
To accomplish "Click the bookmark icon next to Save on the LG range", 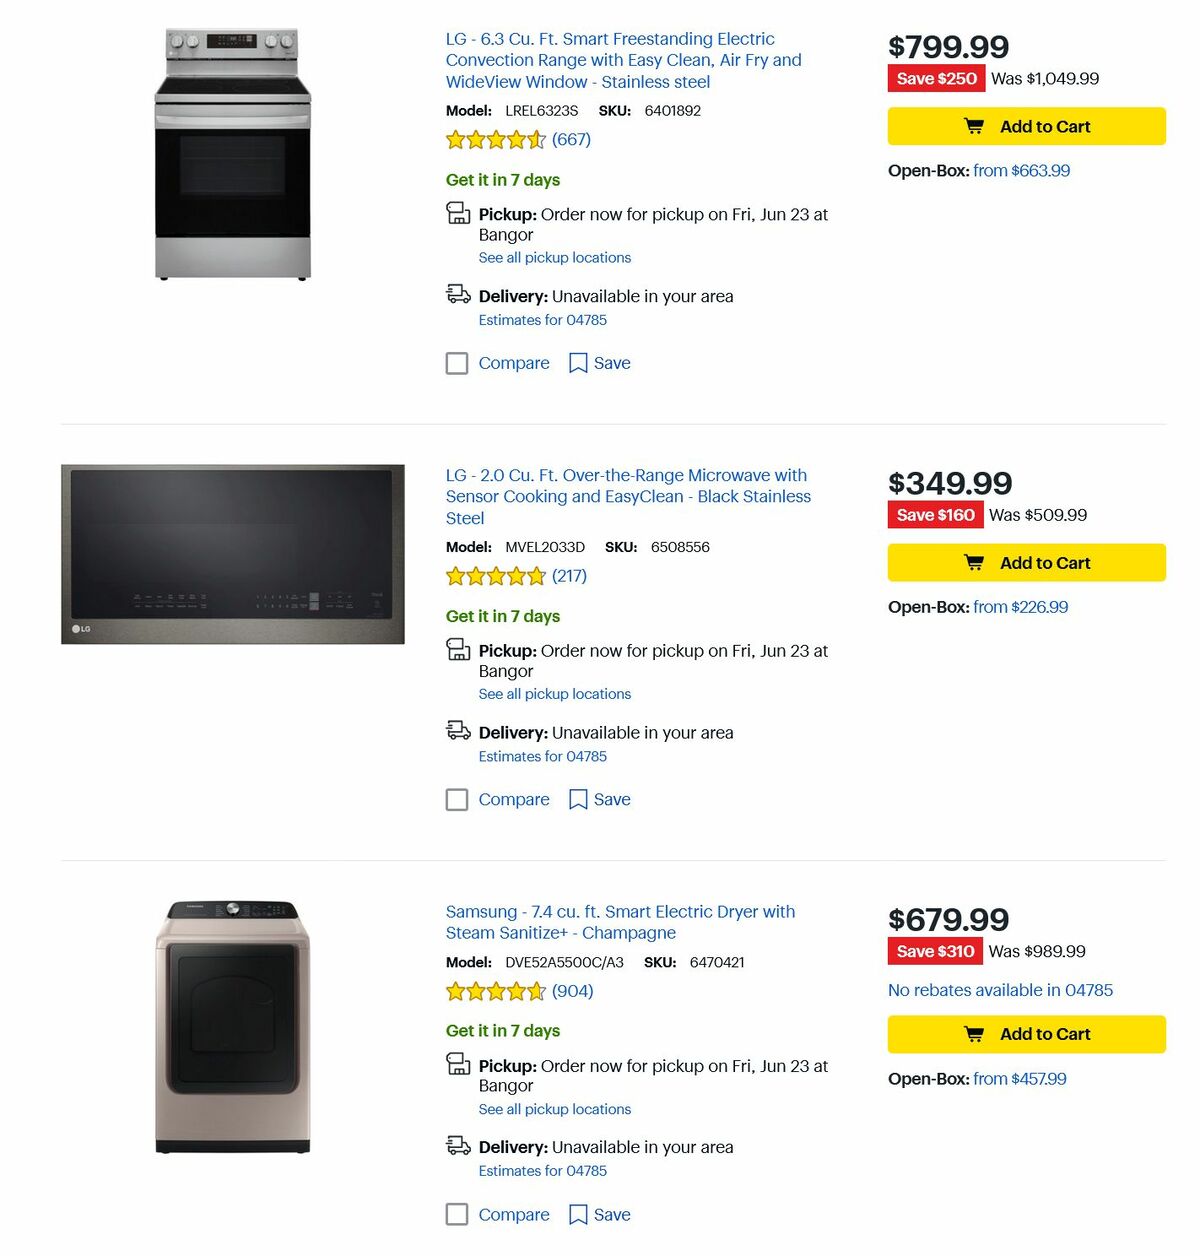I will [577, 363].
